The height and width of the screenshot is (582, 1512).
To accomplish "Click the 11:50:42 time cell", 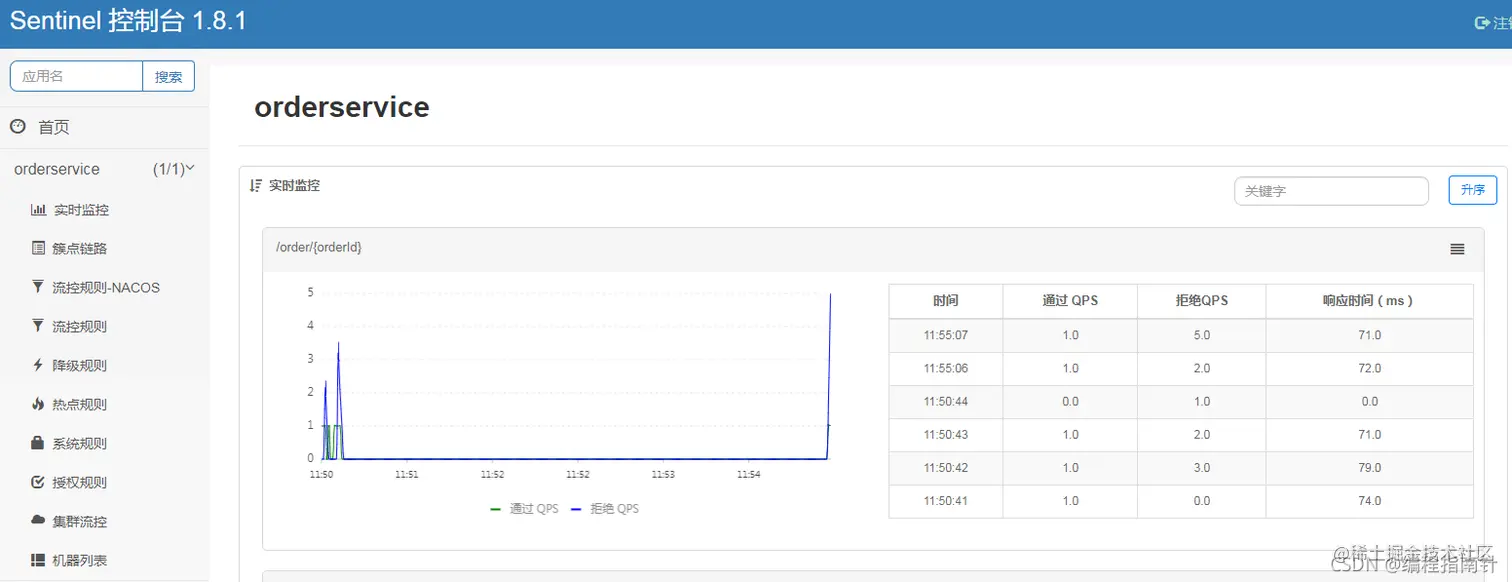I will (x=946, y=467).
